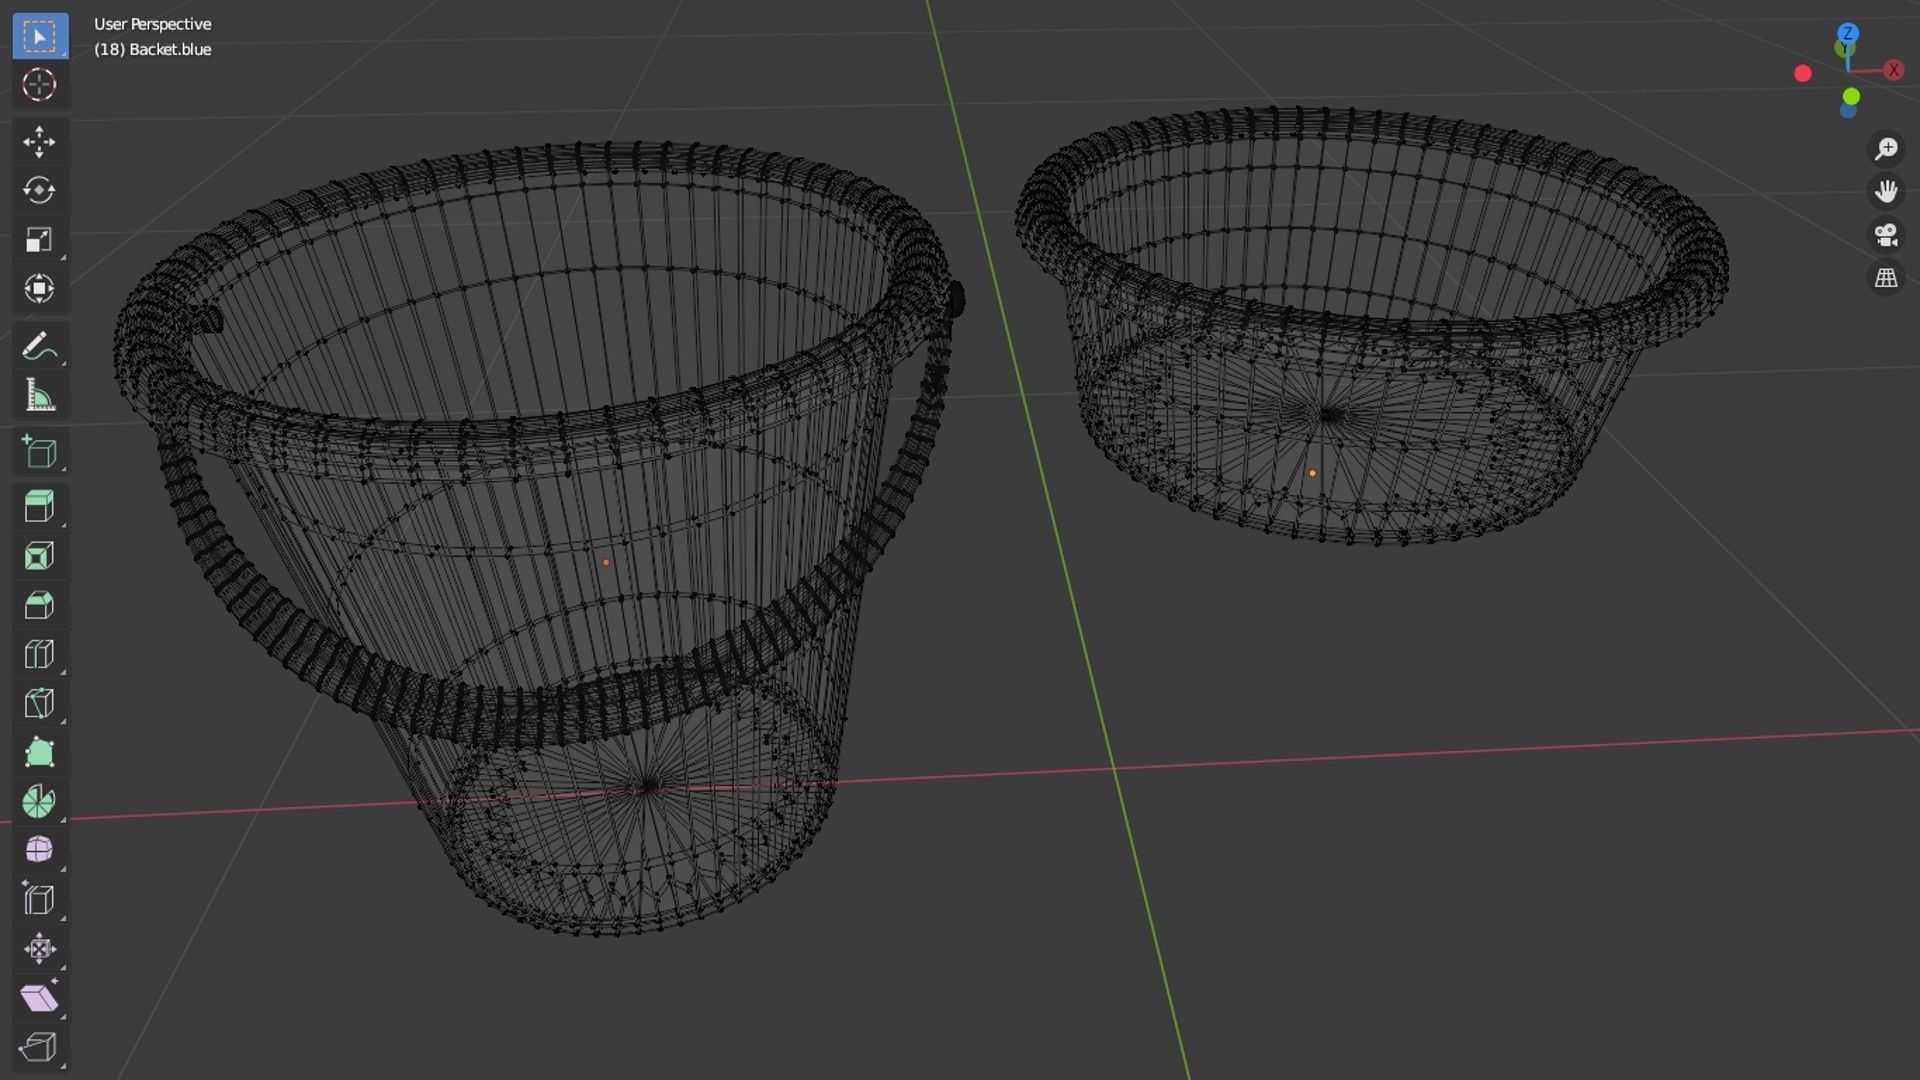Select the Annotate pencil tool
Screen dimensions: 1920x1080
(40, 347)
